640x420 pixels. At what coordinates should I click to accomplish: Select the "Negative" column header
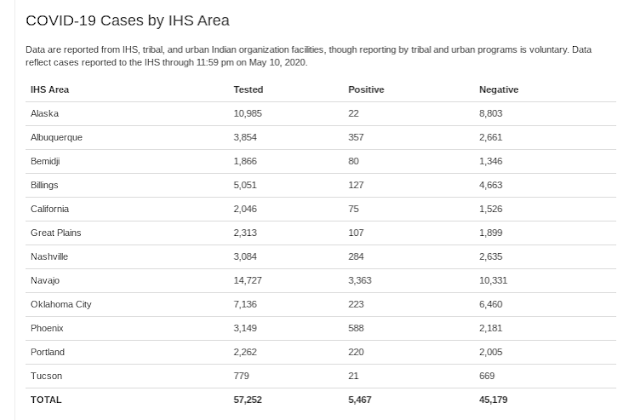point(499,90)
